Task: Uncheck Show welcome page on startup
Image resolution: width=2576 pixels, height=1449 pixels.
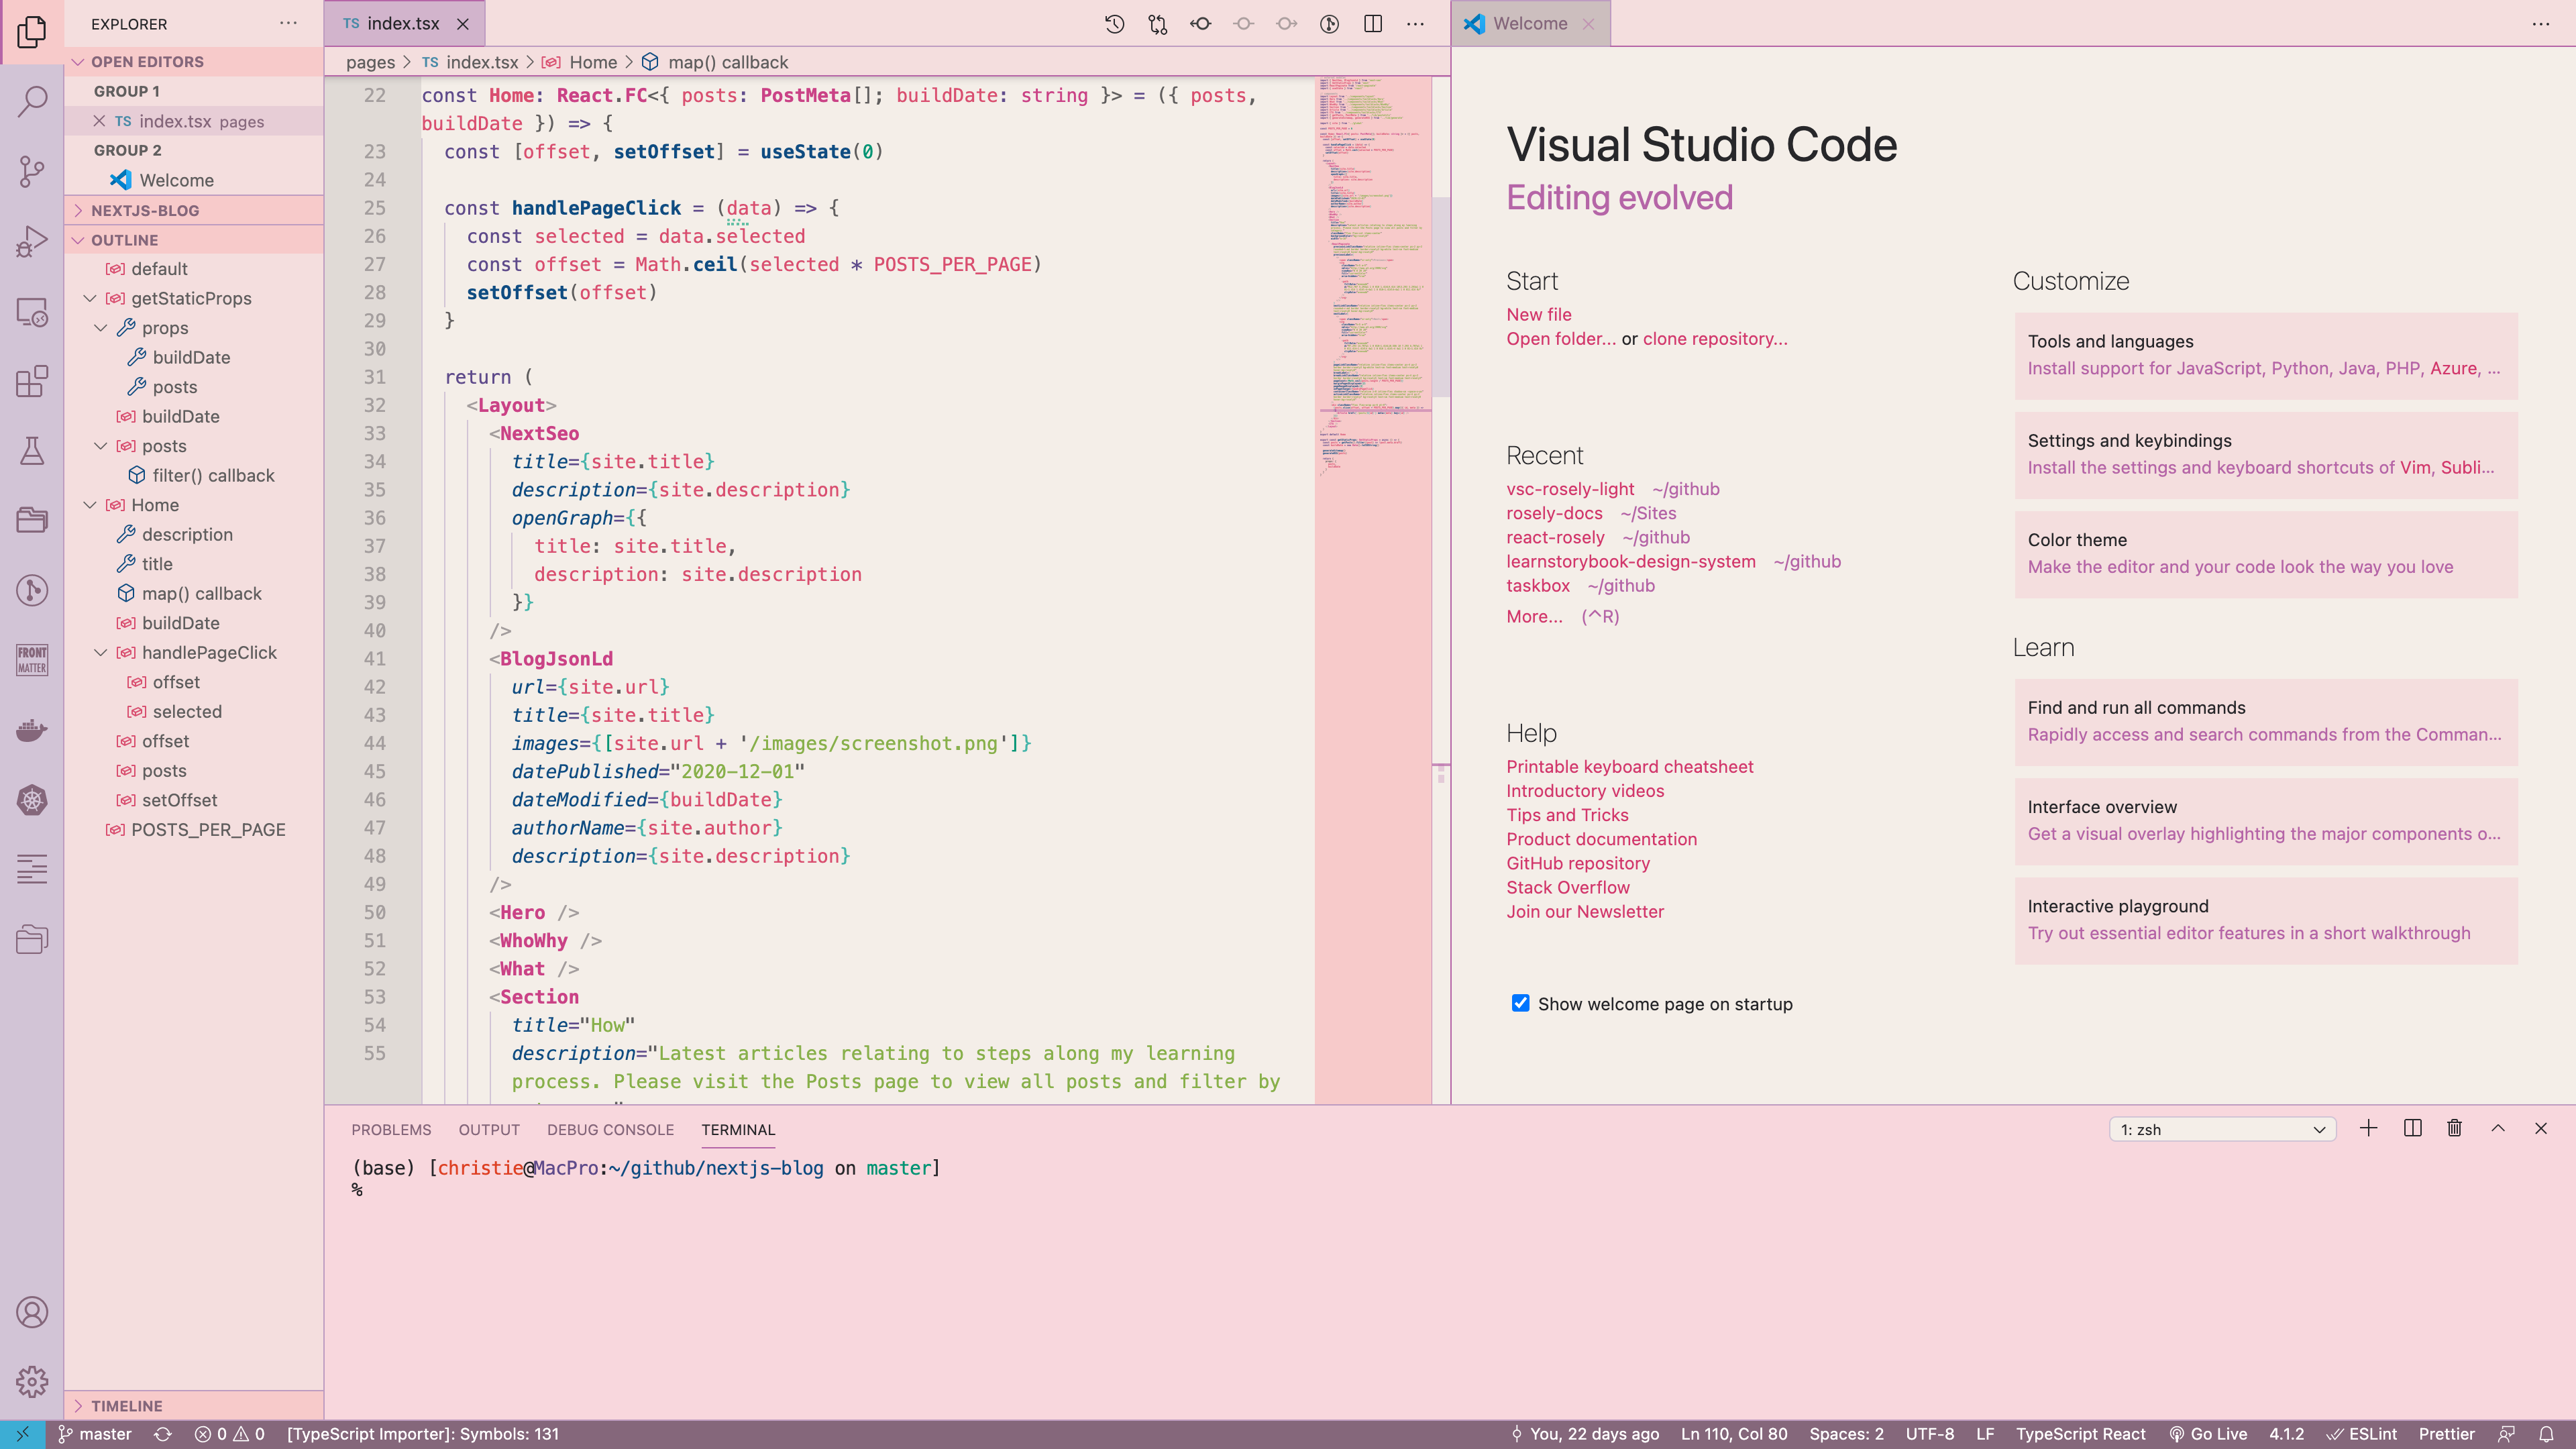Action: [x=1519, y=1003]
